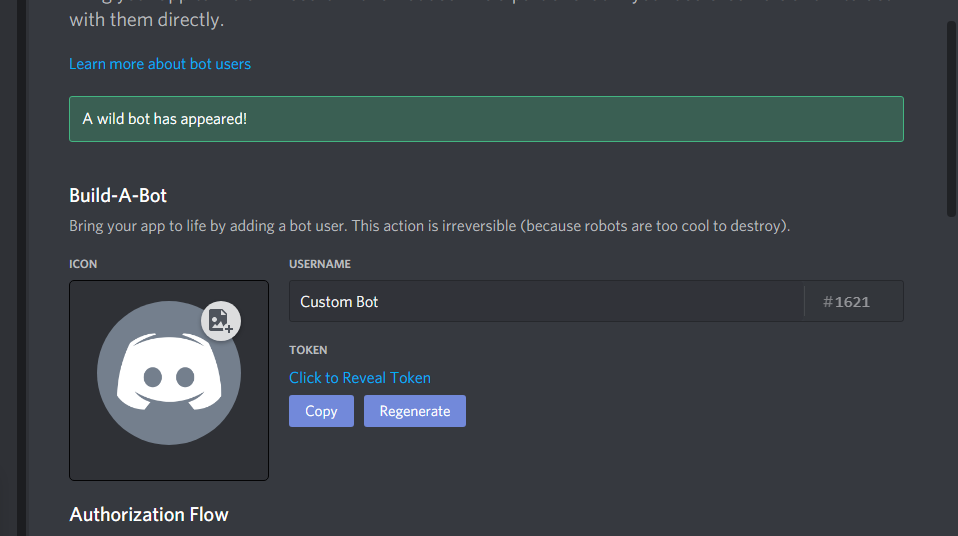Viewport: 958px width, 536px height.
Task: Regenerate the bot token
Action: click(x=415, y=411)
